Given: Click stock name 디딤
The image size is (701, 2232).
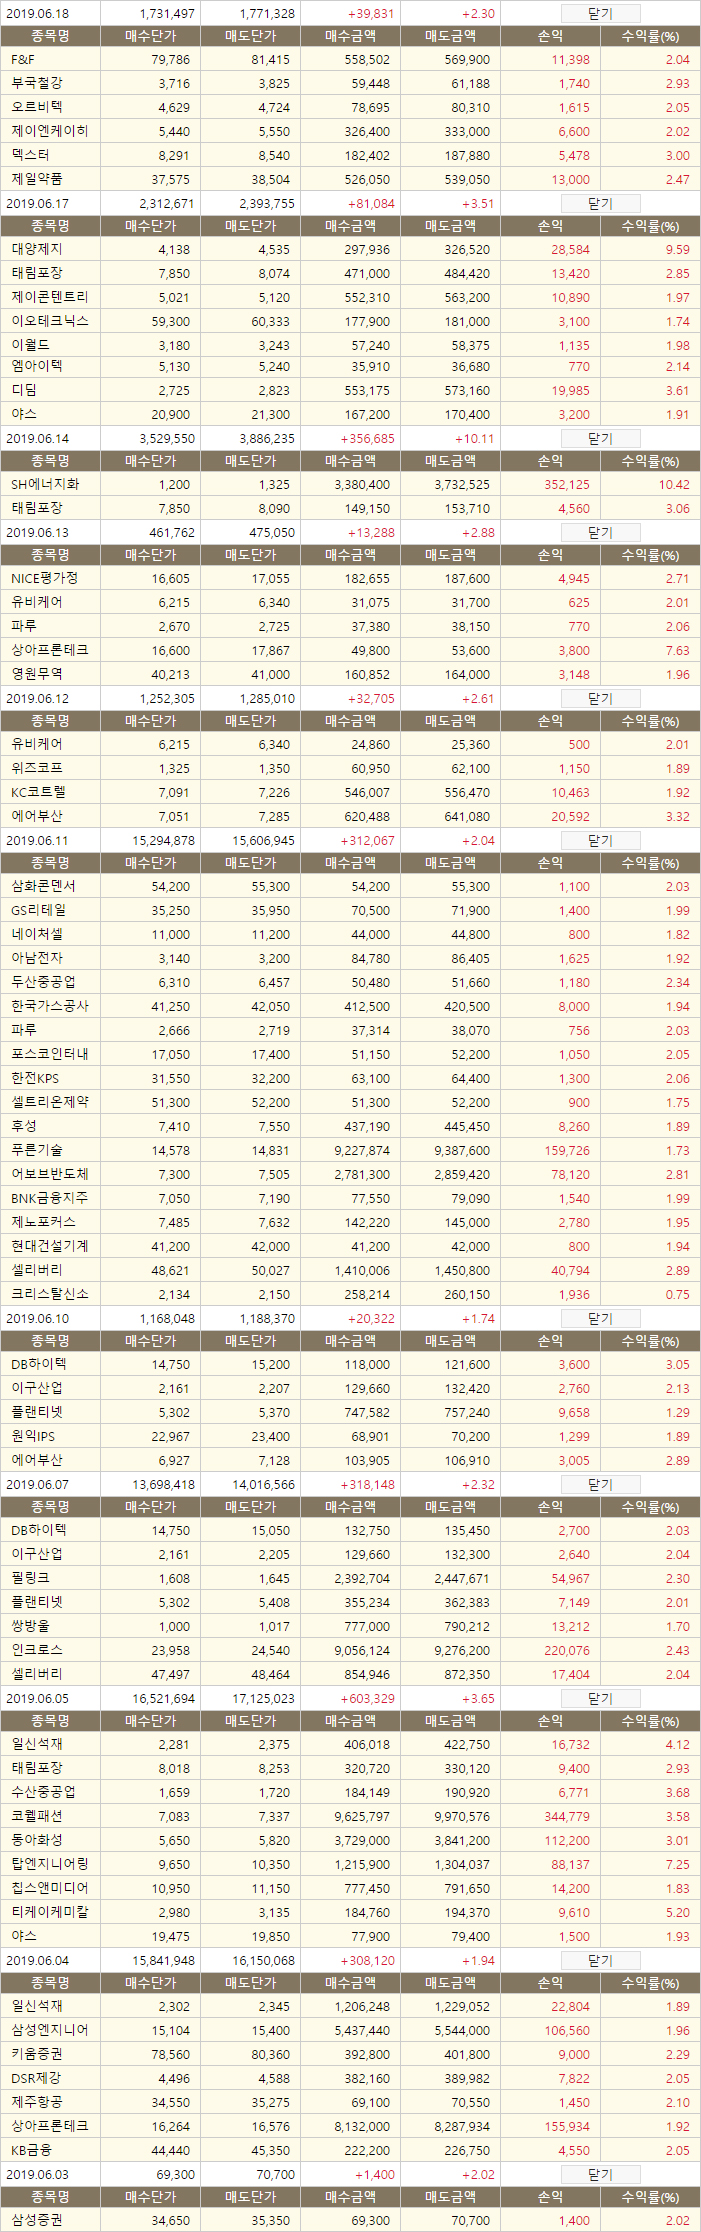Looking at the screenshot, I should [x=24, y=392].
